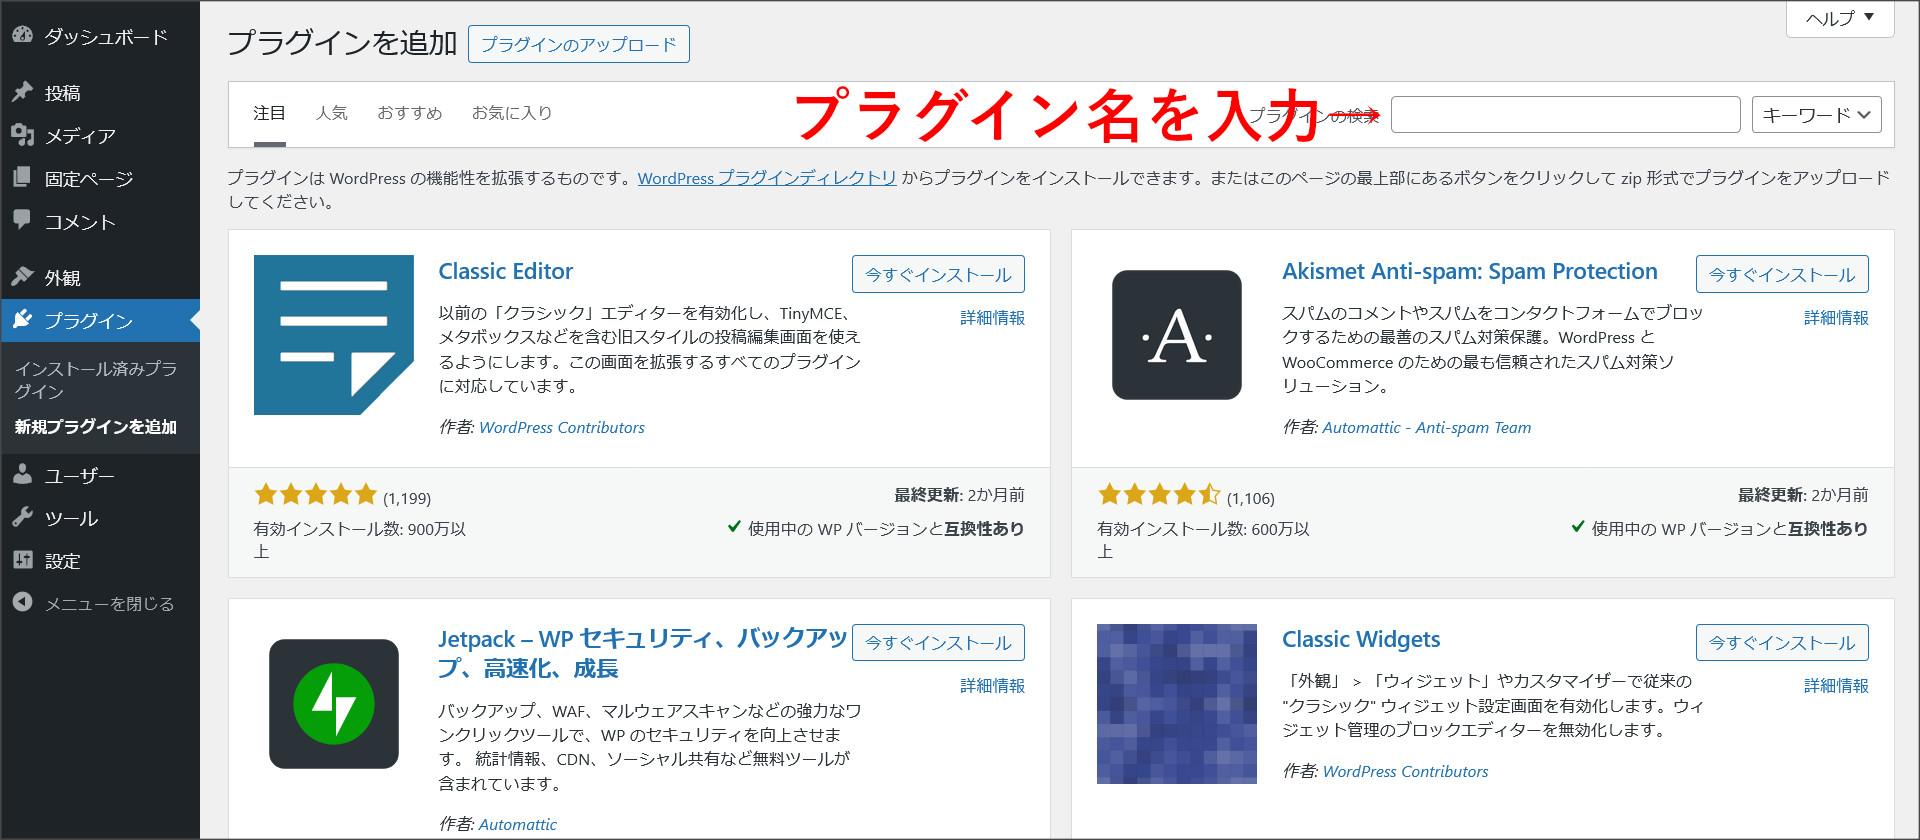Expand the ヘルプ dropdown
Image resolution: width=1920 pixels, height=840 pixels.
click(1840, 18)
